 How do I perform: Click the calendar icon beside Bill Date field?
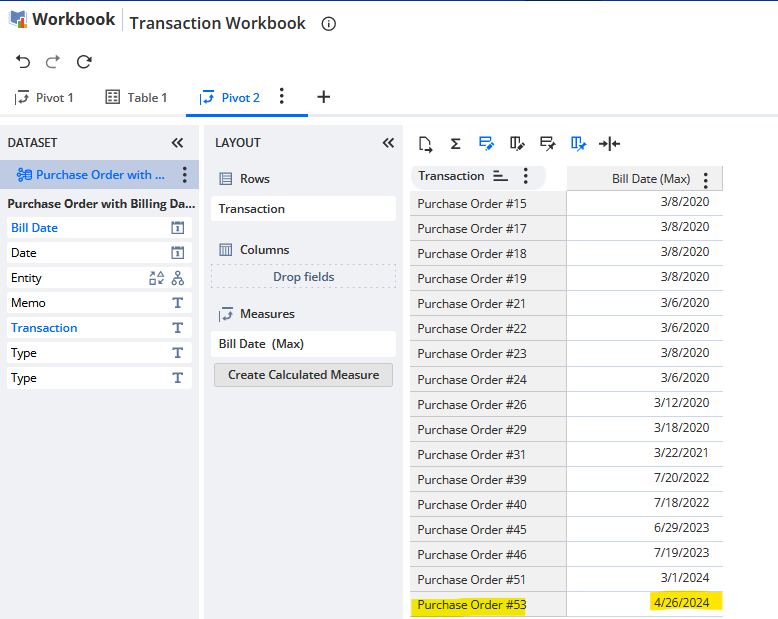178,228
